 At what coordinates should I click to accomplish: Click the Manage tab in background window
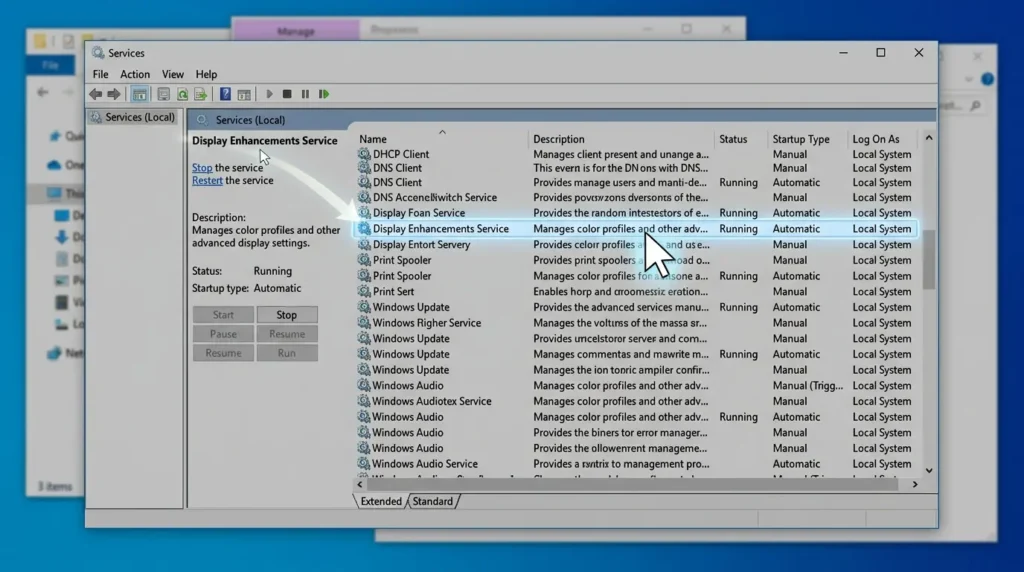click(296, 31)
